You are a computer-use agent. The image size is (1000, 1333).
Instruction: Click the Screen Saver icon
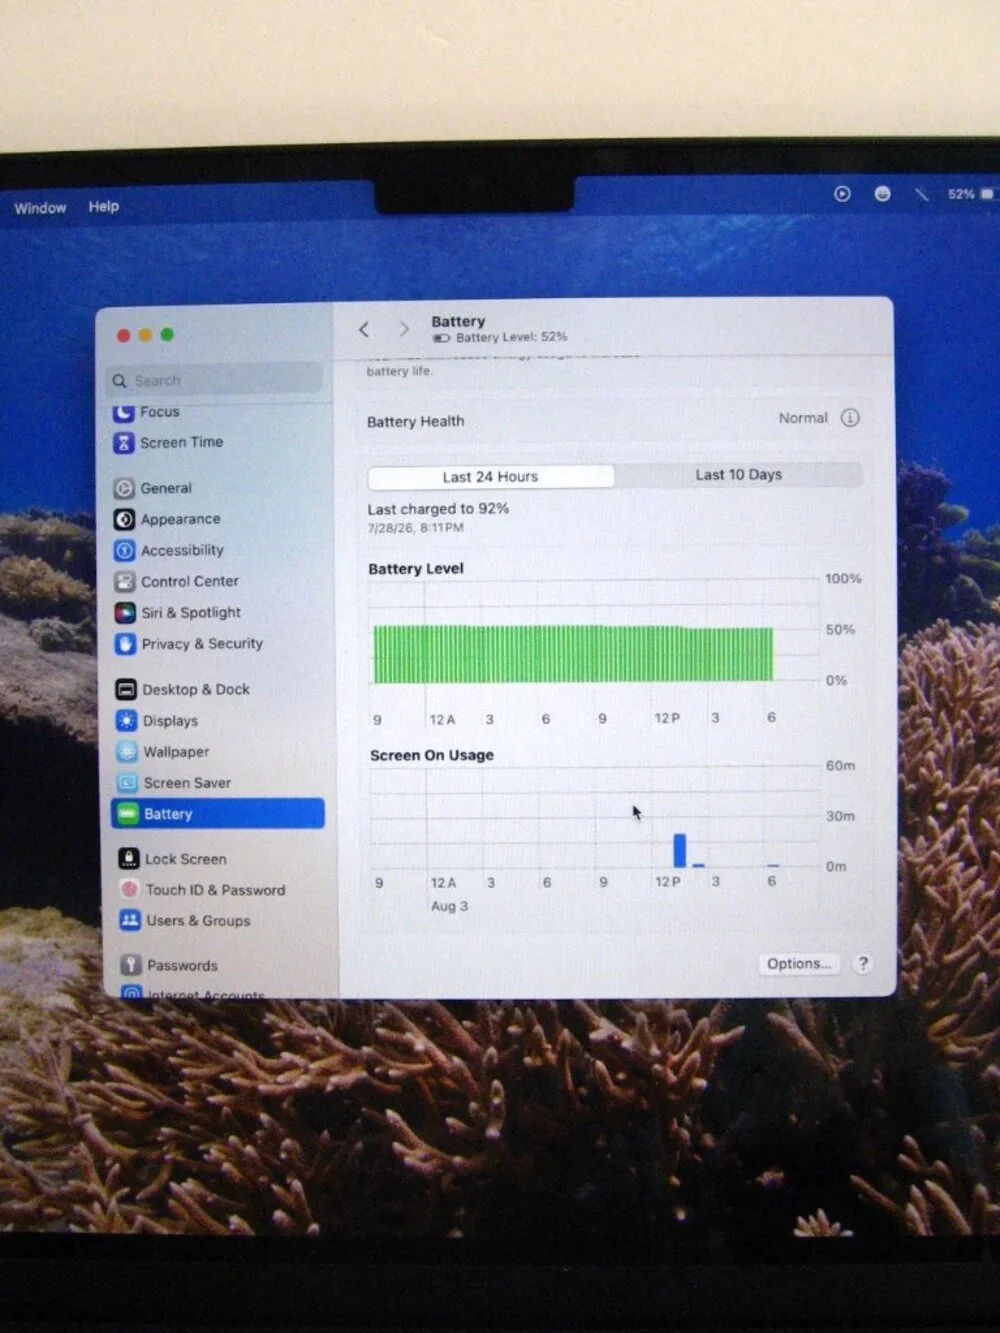pyautogui.click(x=127, y=783)
